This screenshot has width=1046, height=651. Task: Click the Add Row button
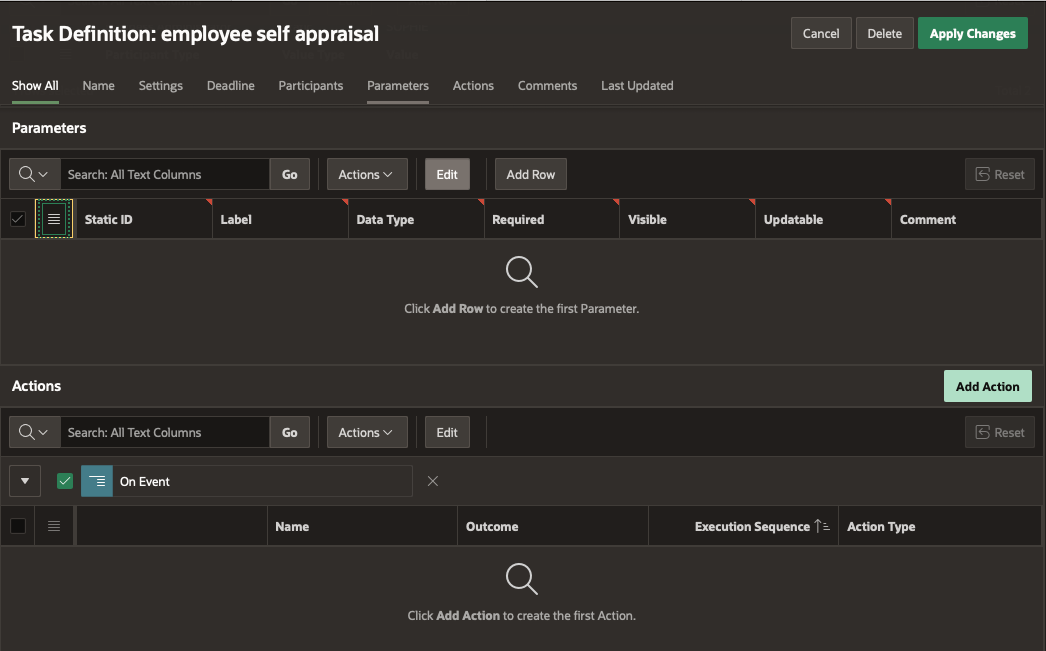pos(530,174)
